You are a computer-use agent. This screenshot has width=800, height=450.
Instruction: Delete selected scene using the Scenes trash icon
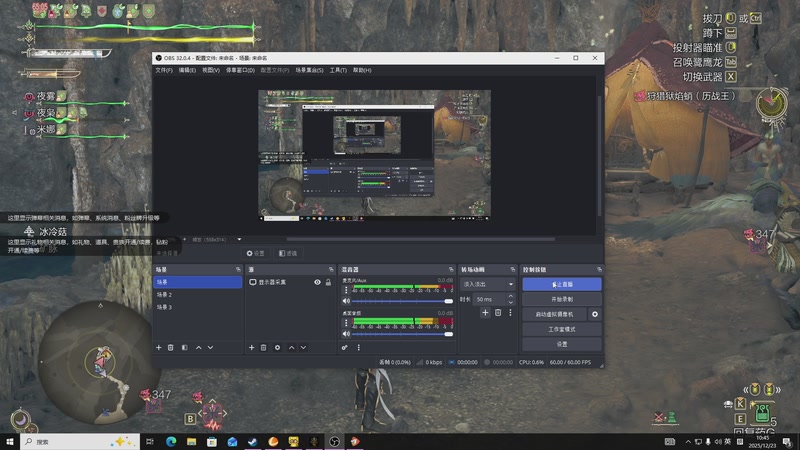[x=170, y=347]
